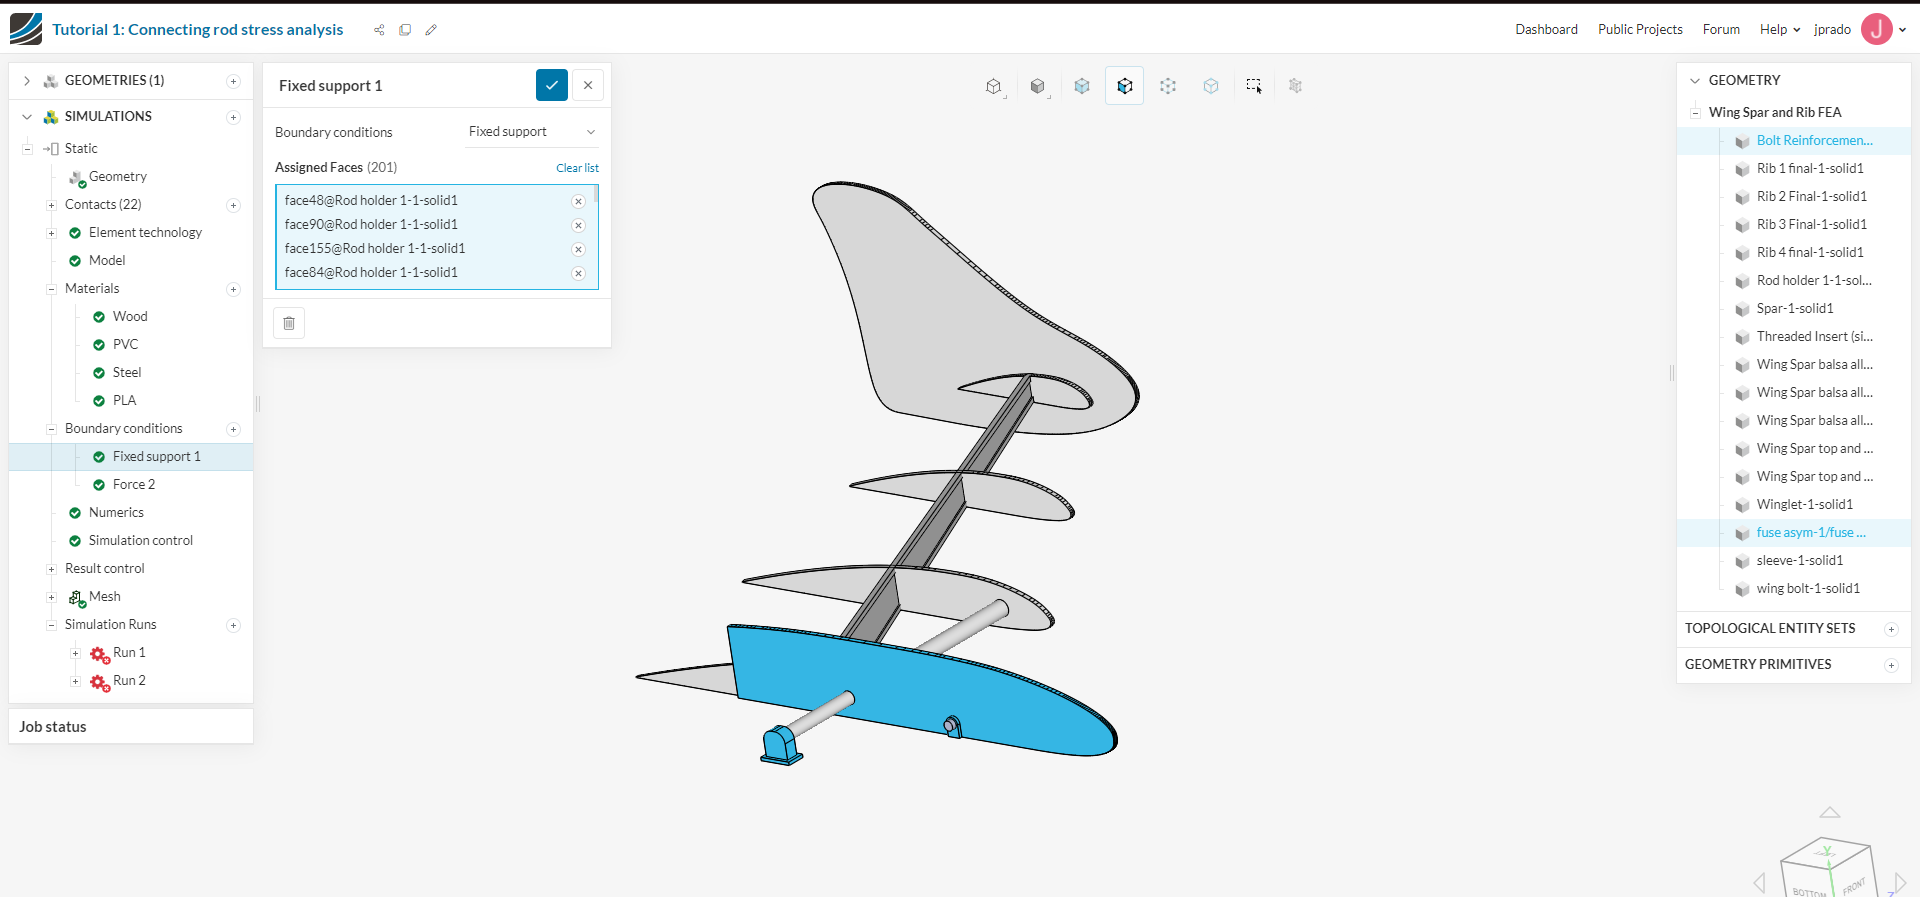The image size is (1920, 897).
Task: Expand the Contacts (22) node
Action: [x=51, y=205]
